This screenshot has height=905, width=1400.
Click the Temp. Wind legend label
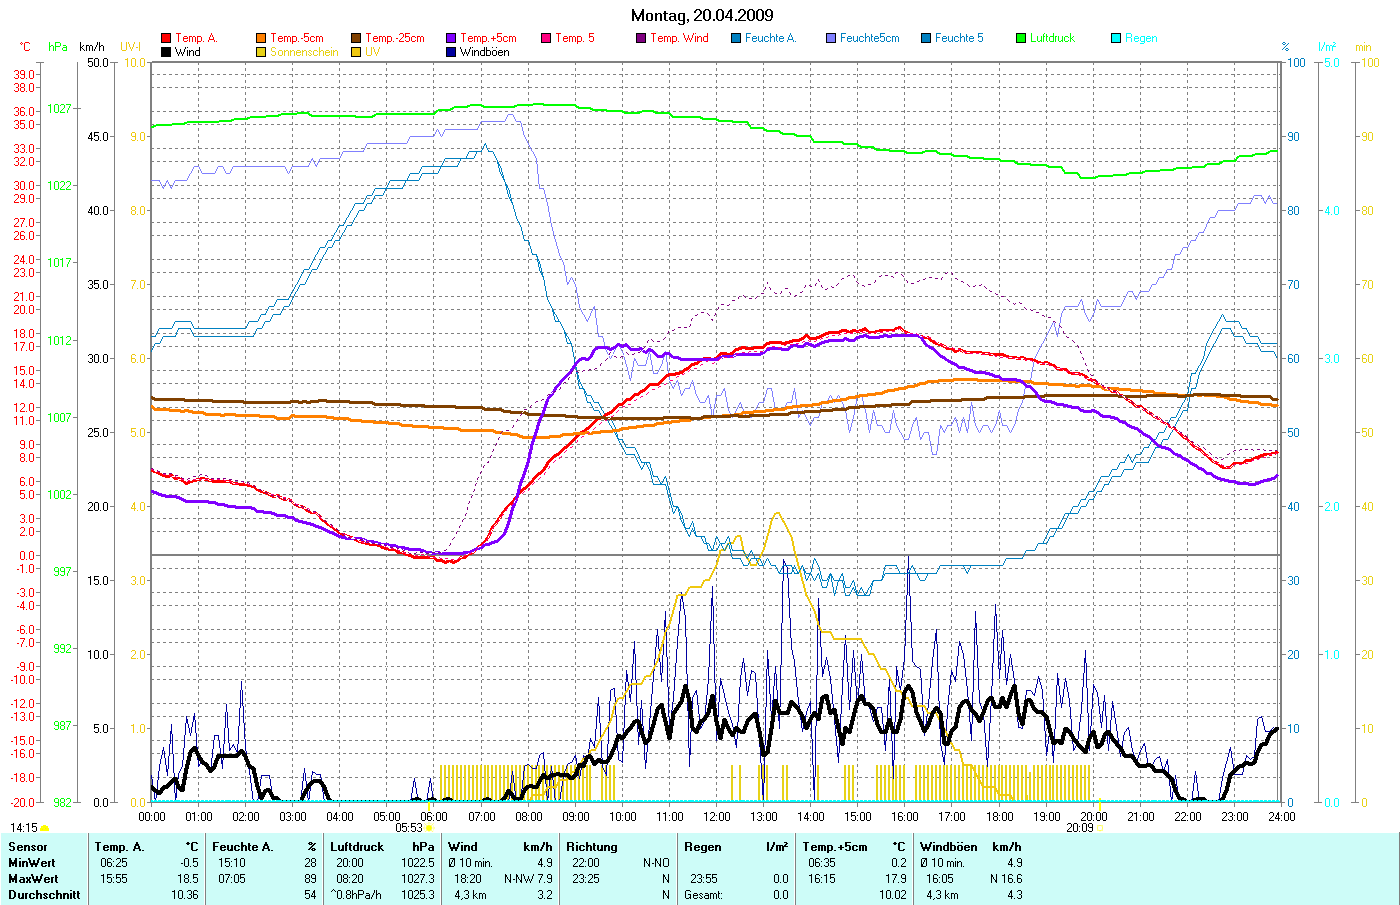pyautogui.click(x=679, y=38)
